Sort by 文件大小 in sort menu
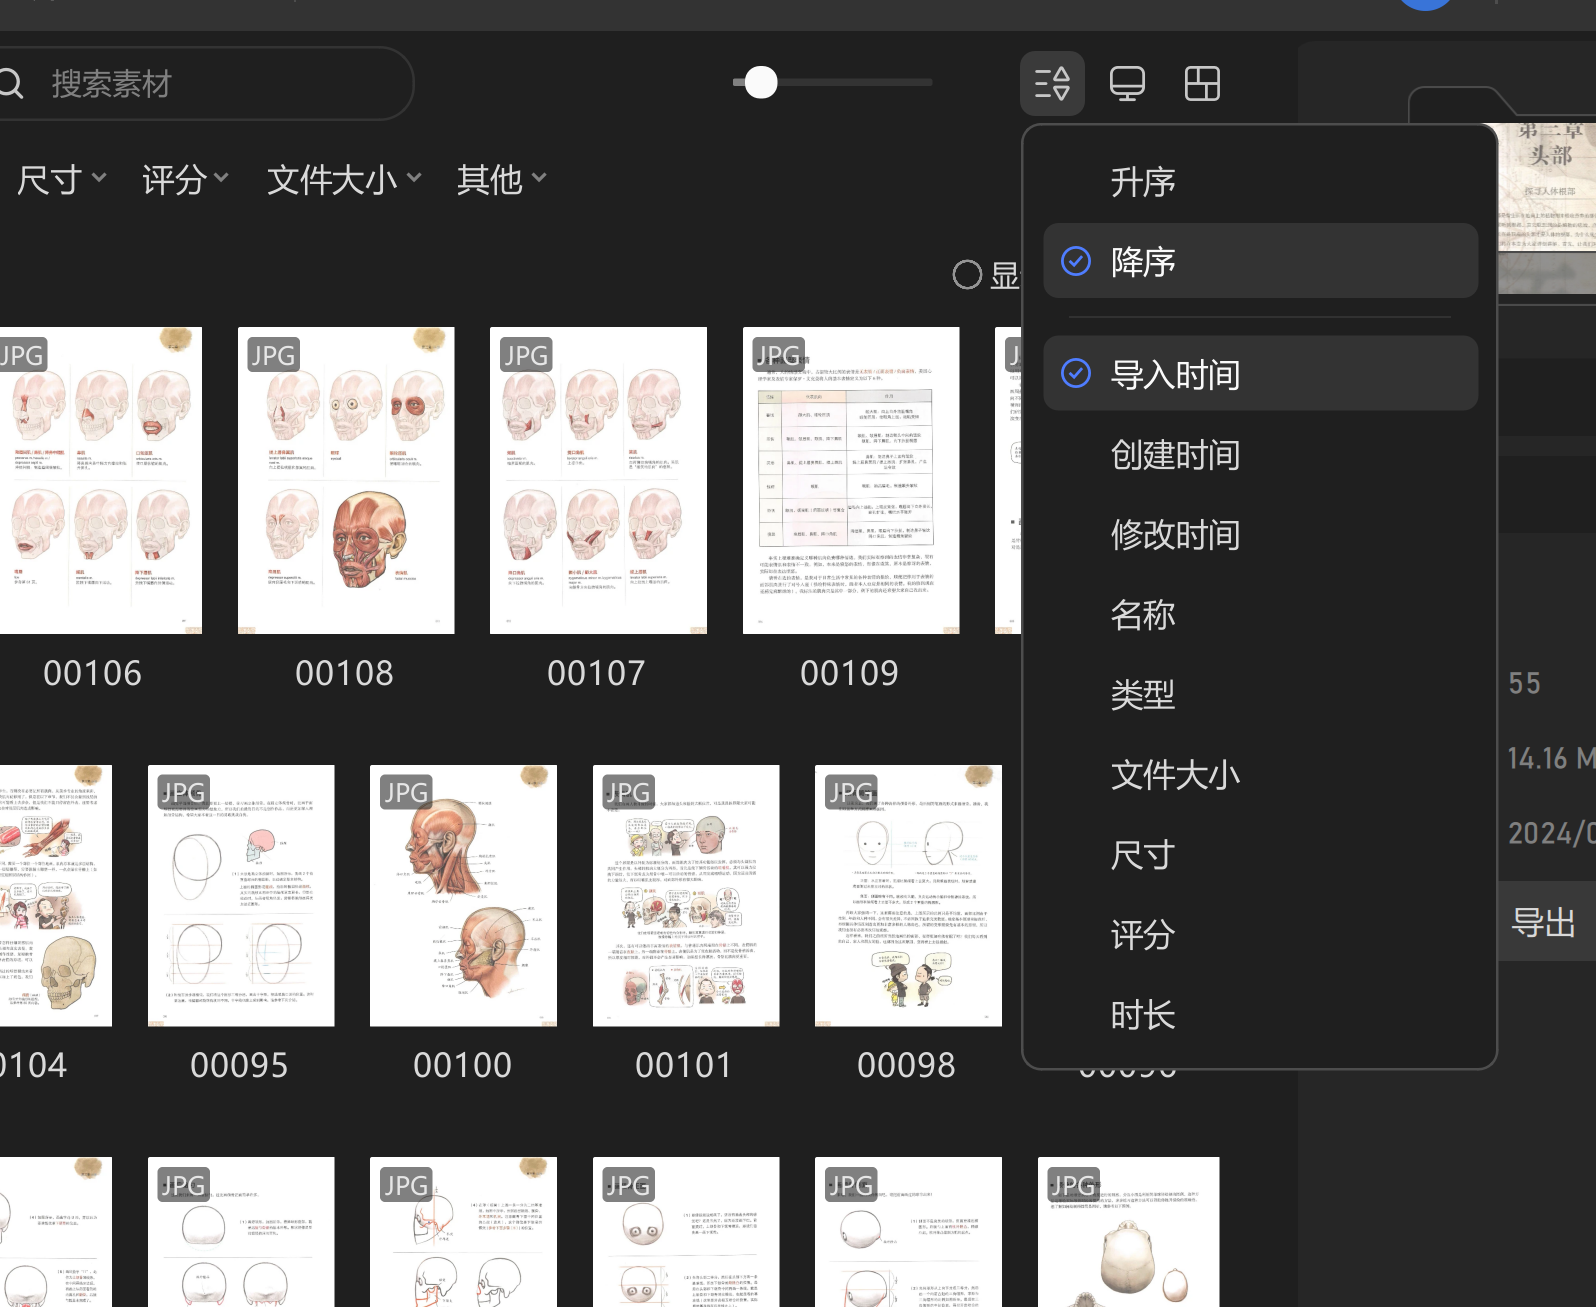This screenshot has width=1596, height=1307. [x=1260, y=775]
